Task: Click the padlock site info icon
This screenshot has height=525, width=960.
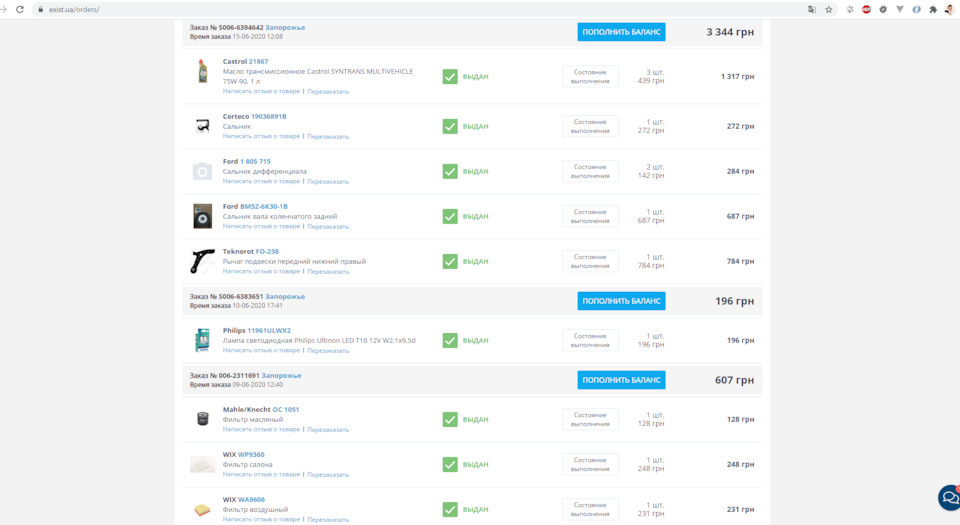Action: pos(40,9)
